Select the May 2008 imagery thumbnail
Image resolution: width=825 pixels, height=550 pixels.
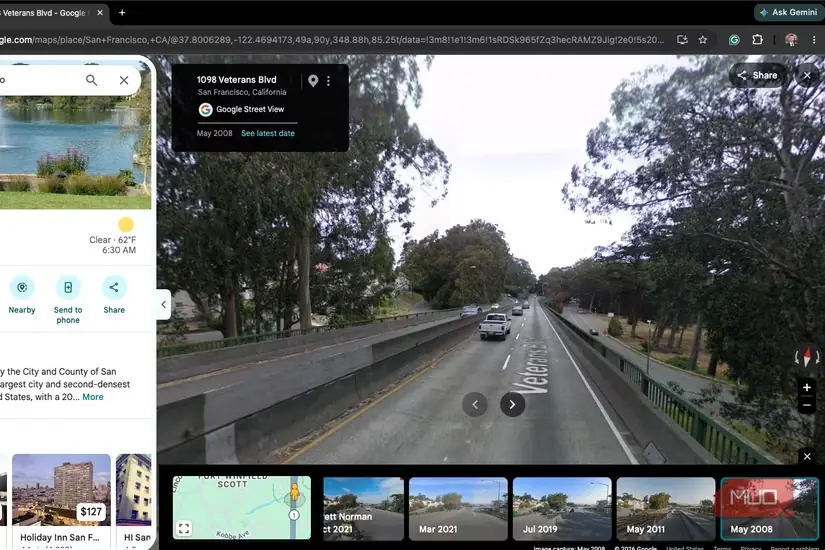[x=769, y=508]
